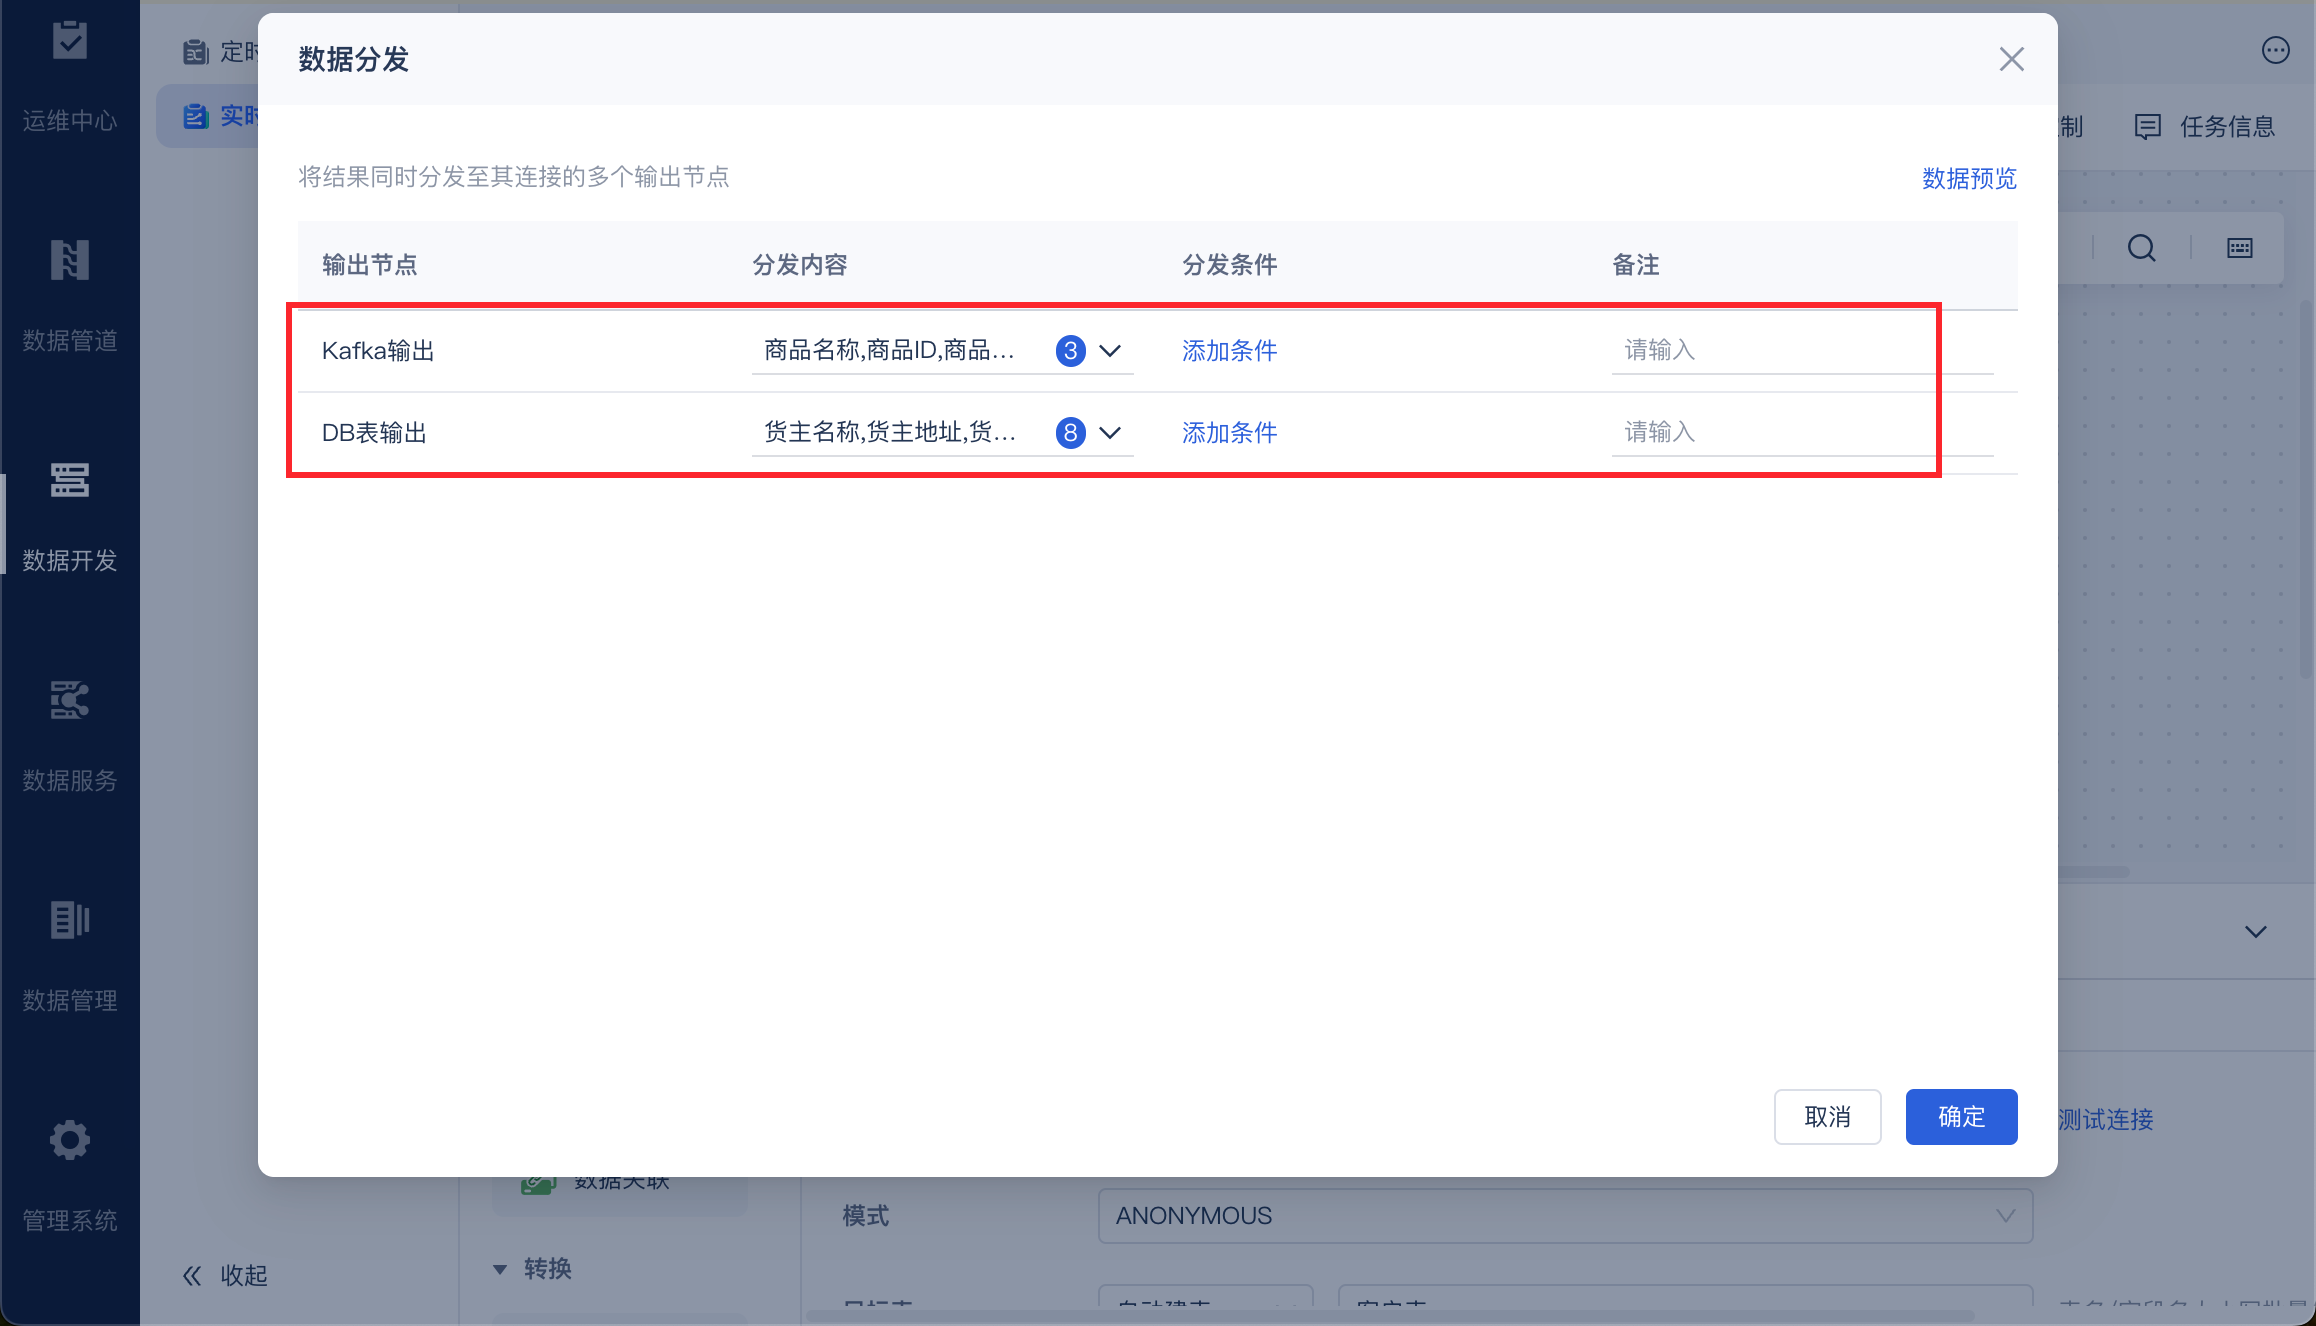Open the 管理系统 gear icon
2316x1326 pixels.
pyautogui.click(x=69, y=1141)
